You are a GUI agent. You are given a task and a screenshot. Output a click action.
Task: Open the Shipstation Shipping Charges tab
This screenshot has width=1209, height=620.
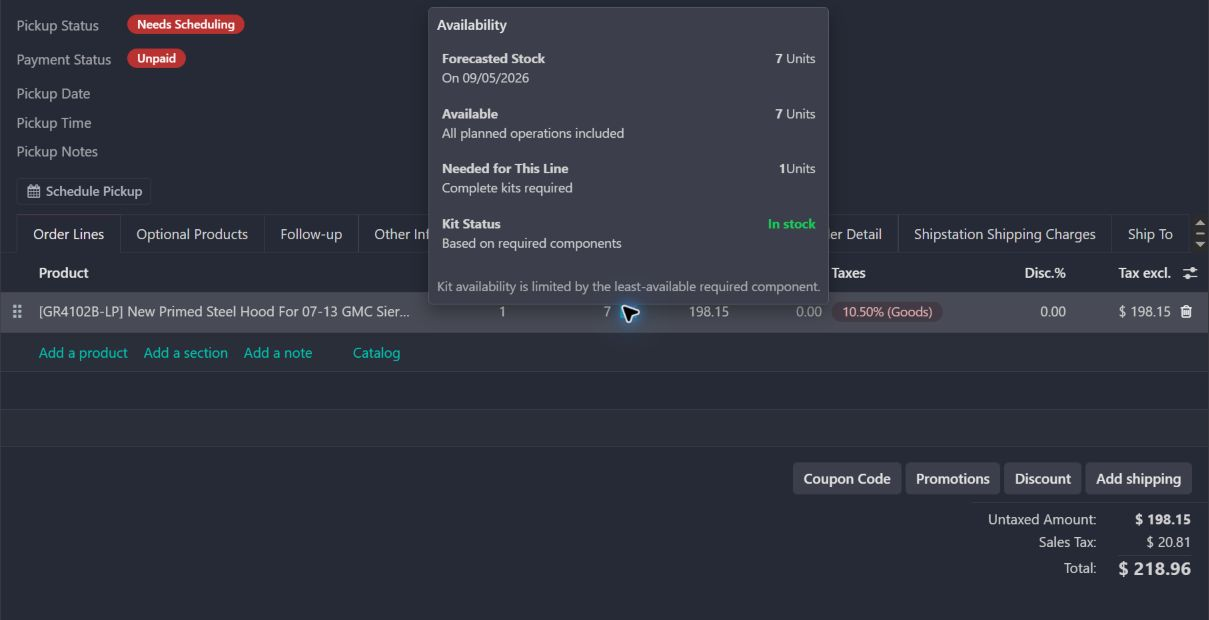1005,234
